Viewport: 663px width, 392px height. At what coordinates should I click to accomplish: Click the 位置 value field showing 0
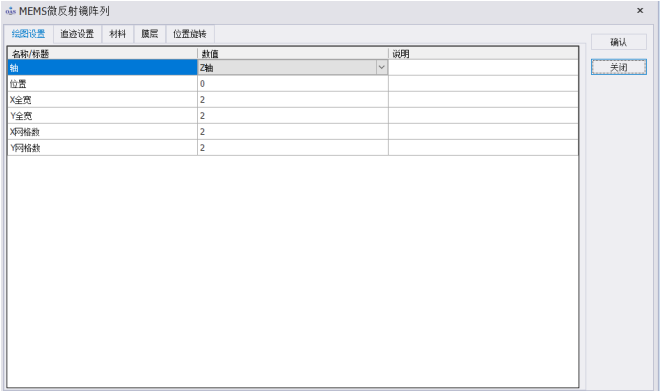(x=293, y=84)
